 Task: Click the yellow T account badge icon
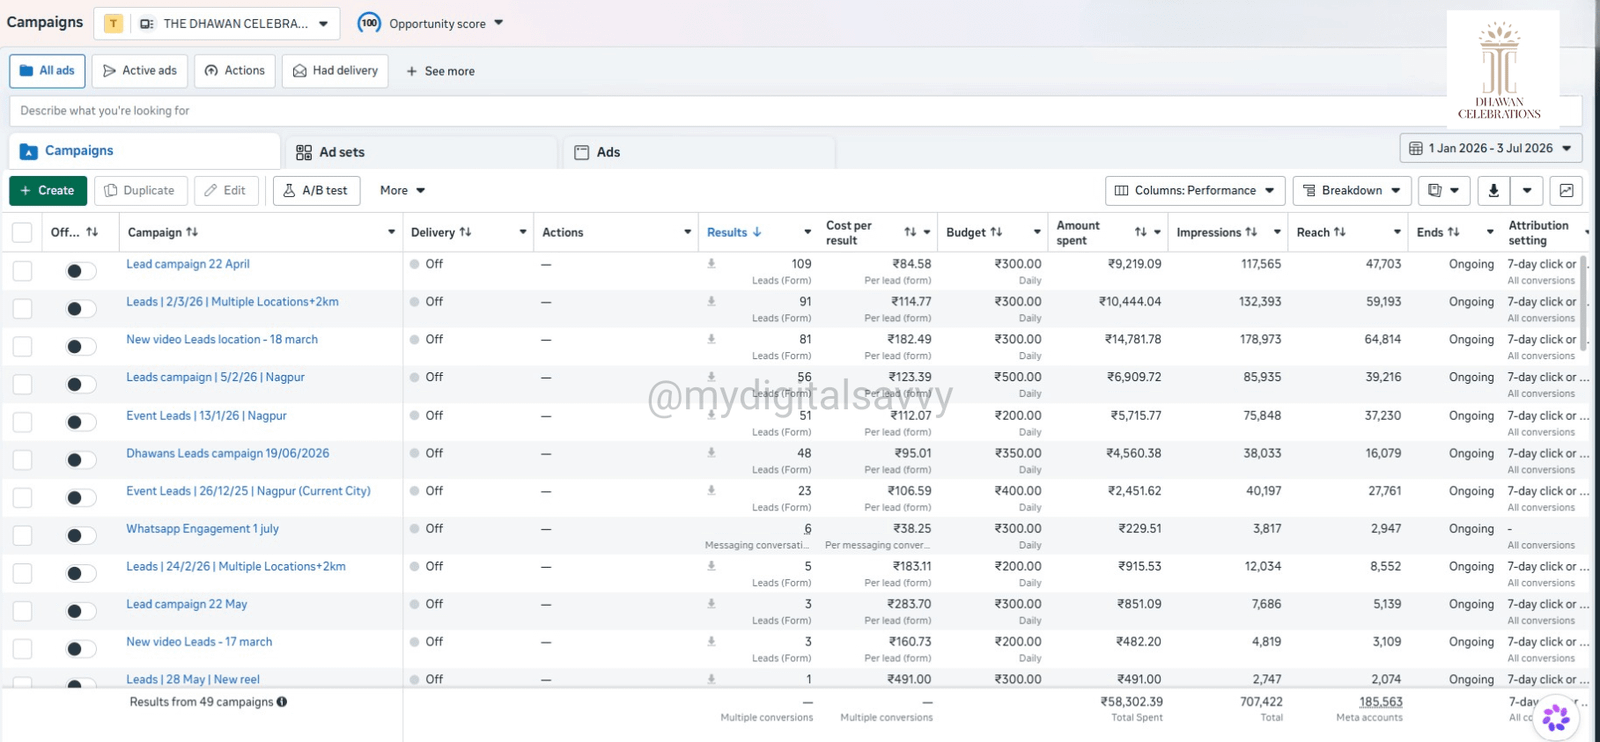(114, 23)
